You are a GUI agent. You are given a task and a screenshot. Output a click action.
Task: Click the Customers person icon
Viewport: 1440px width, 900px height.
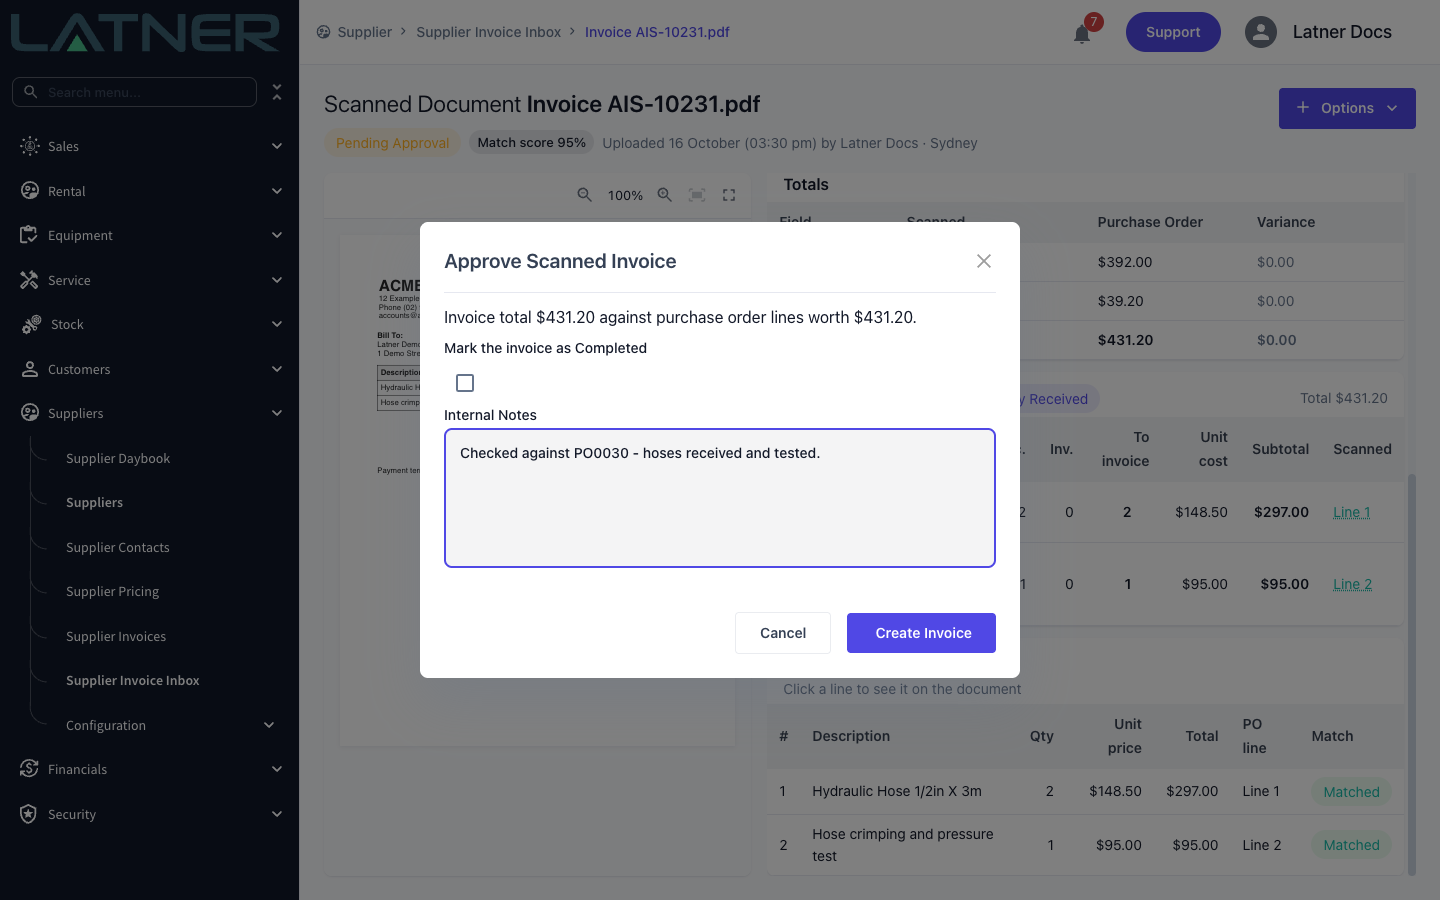[29, 369]
